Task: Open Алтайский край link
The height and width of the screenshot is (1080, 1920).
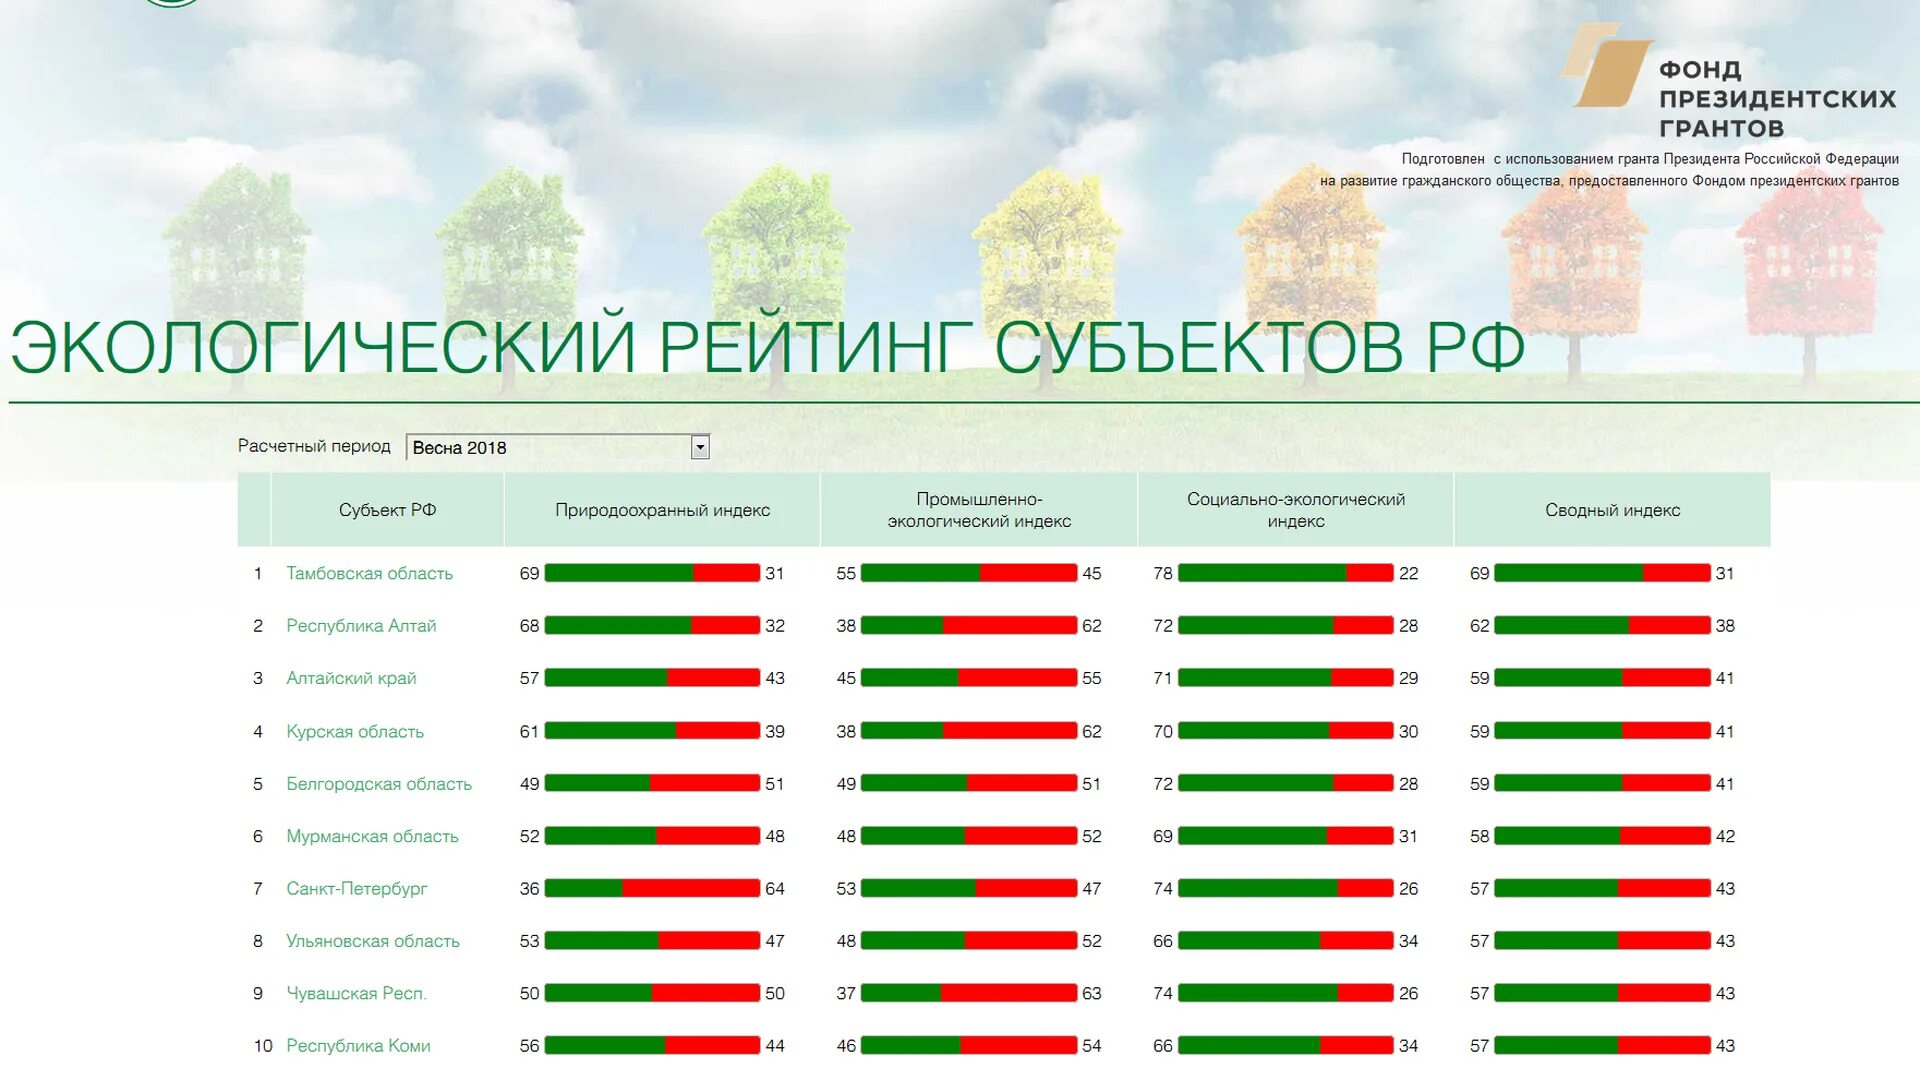Action: coord(351,678)
